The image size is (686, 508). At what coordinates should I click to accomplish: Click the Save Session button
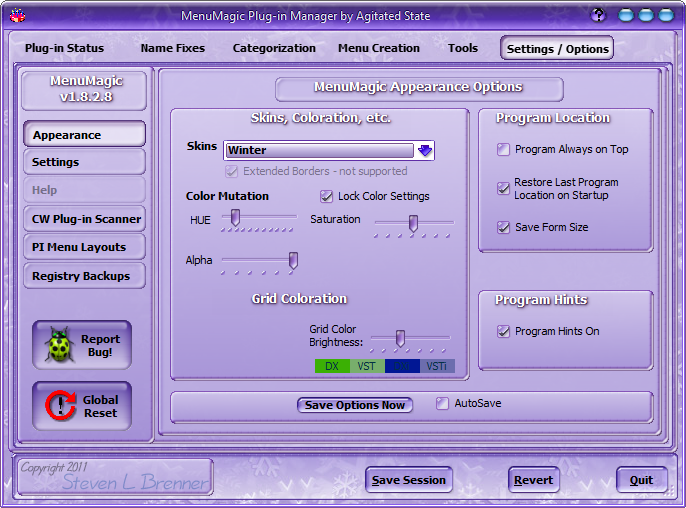(409, 480)
